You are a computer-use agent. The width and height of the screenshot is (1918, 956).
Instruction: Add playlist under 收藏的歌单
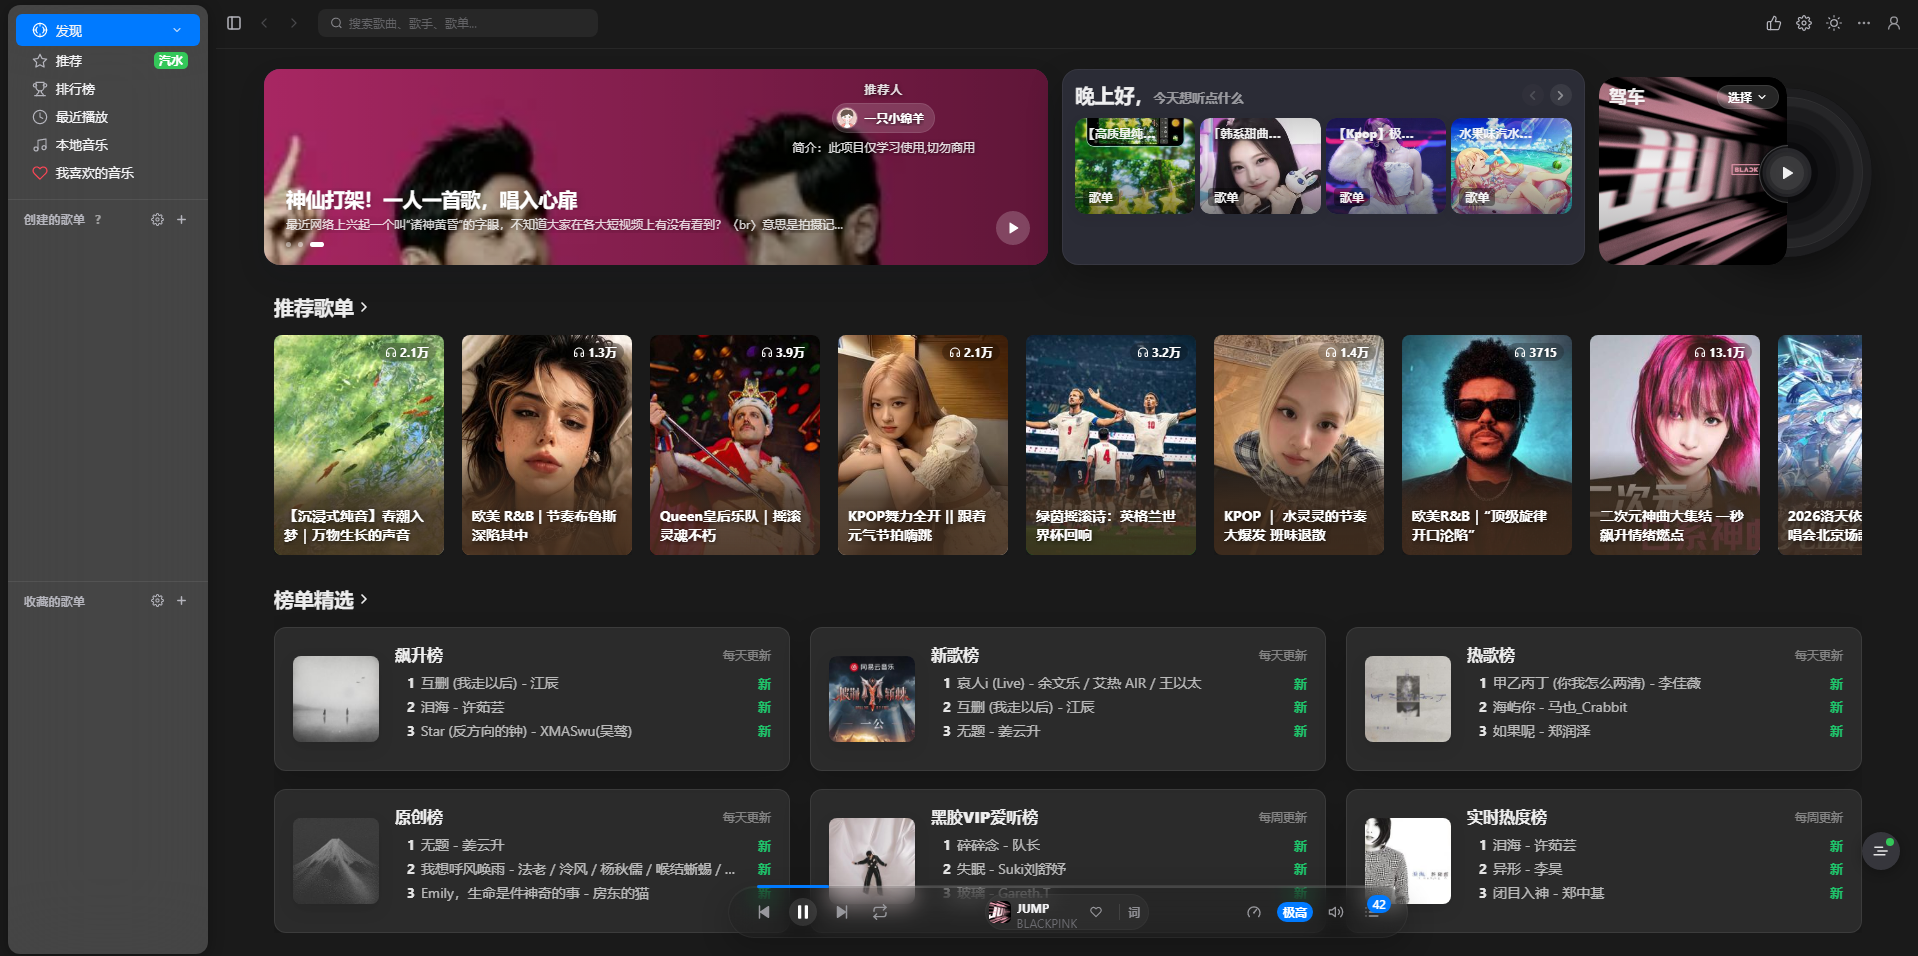pos(181,601)
